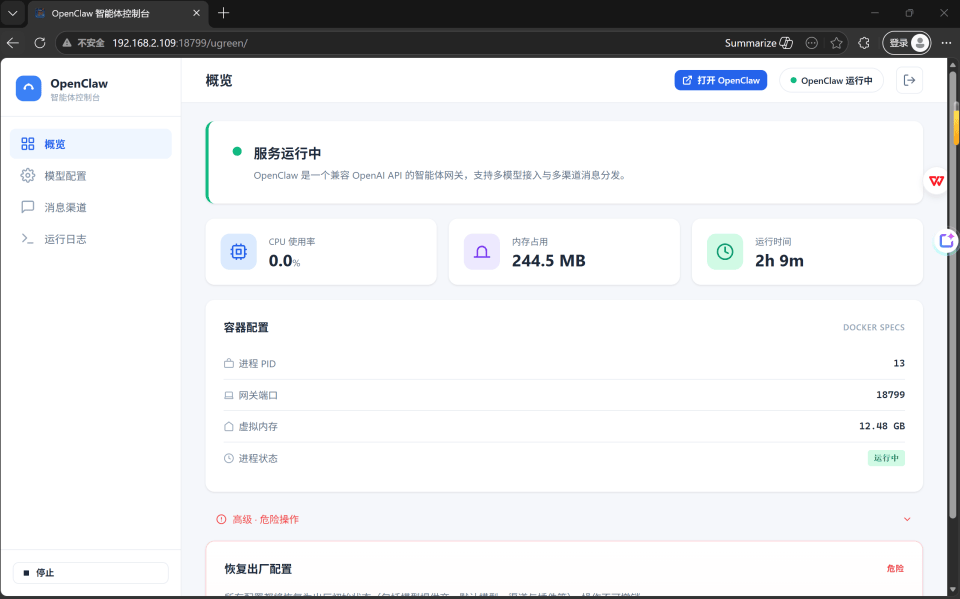Open browser settings three-dots menu
This screenshot has height=599, width=960.
click(947, 43)
